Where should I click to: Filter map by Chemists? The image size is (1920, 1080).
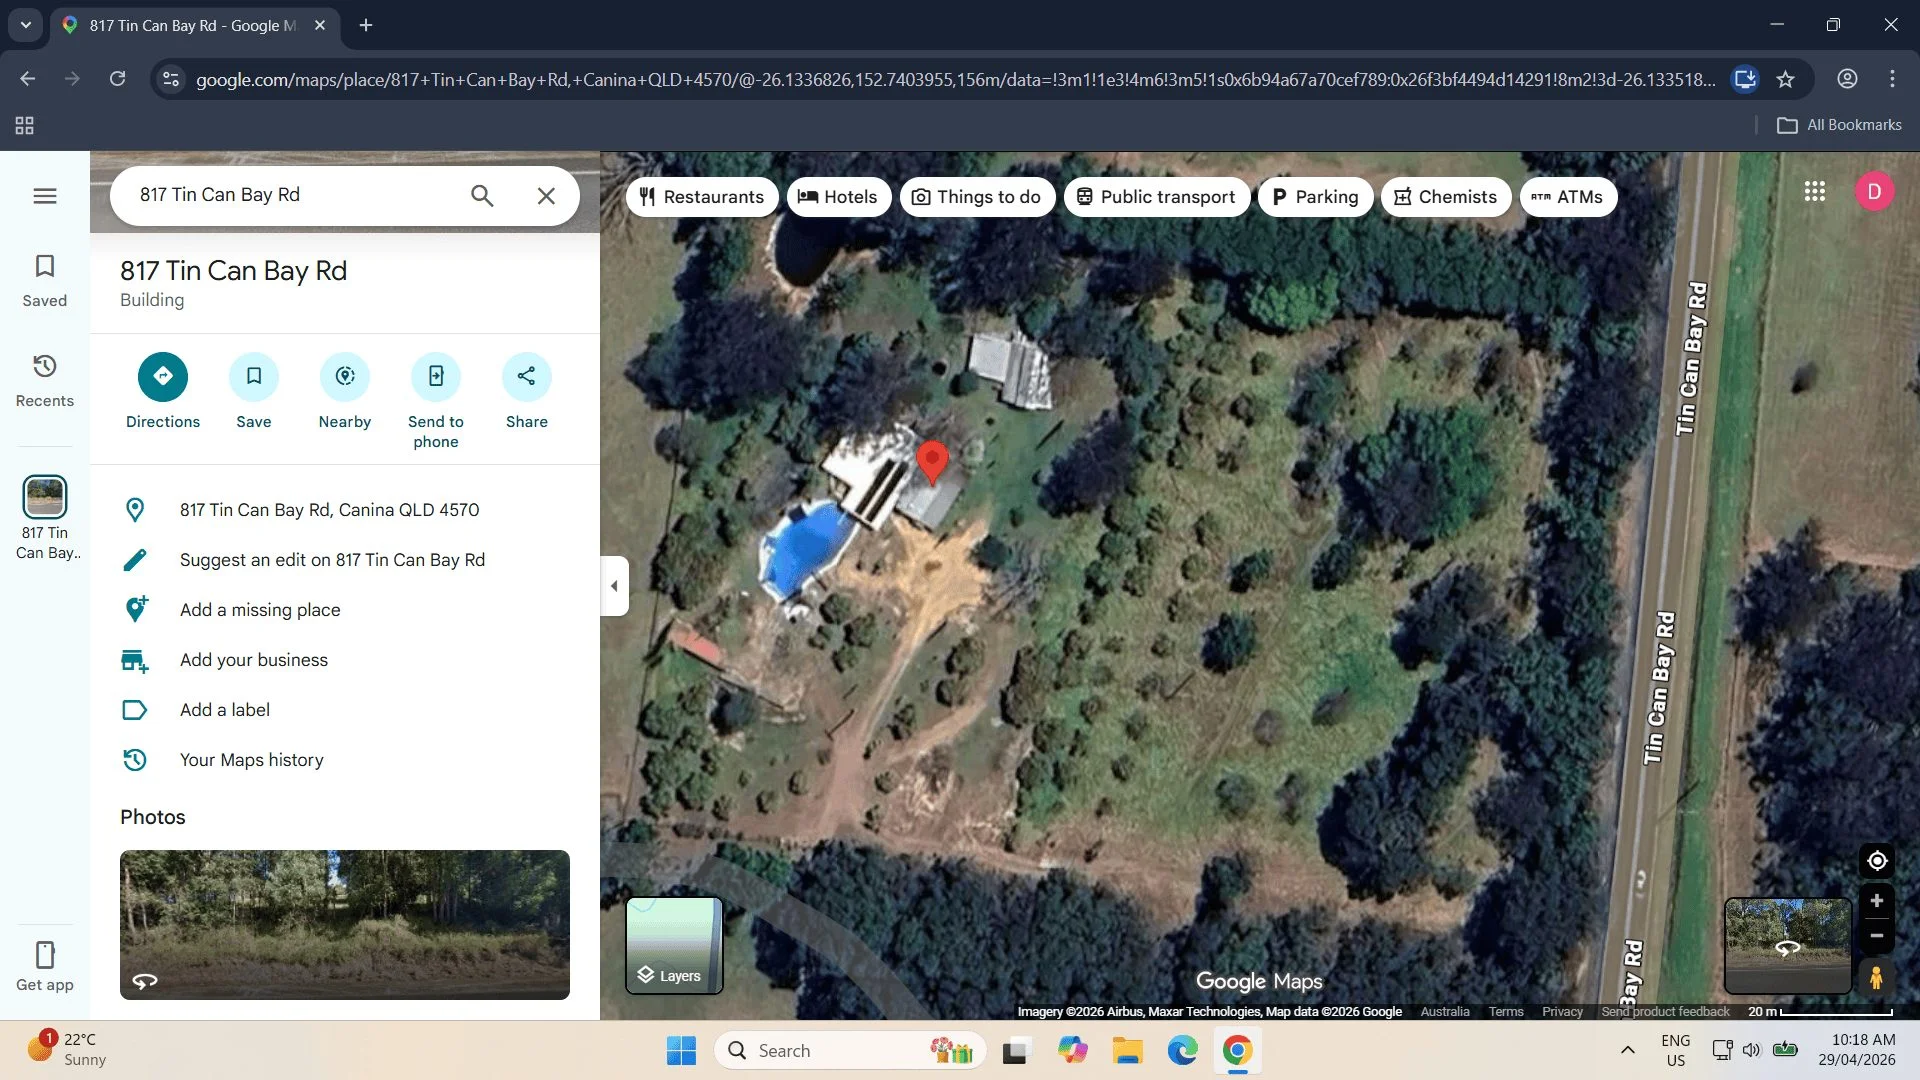point(1445,197)
